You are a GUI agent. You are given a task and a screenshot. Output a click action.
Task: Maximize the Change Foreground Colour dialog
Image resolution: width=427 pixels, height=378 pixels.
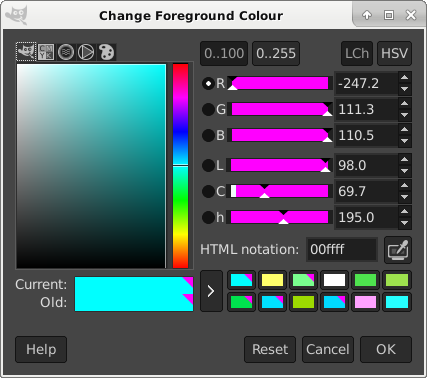coord(389,15)
